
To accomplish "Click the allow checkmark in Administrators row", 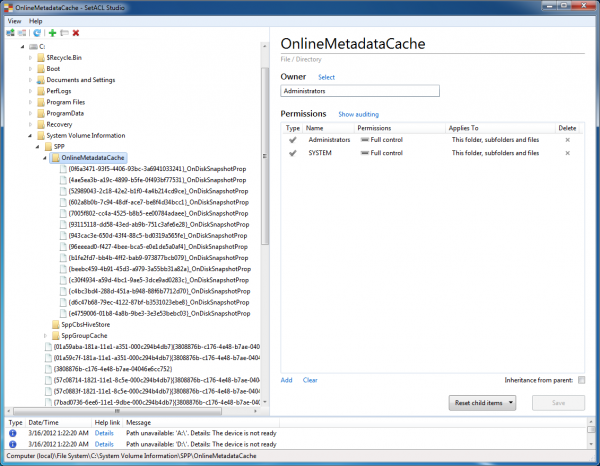I will point(293,140).
